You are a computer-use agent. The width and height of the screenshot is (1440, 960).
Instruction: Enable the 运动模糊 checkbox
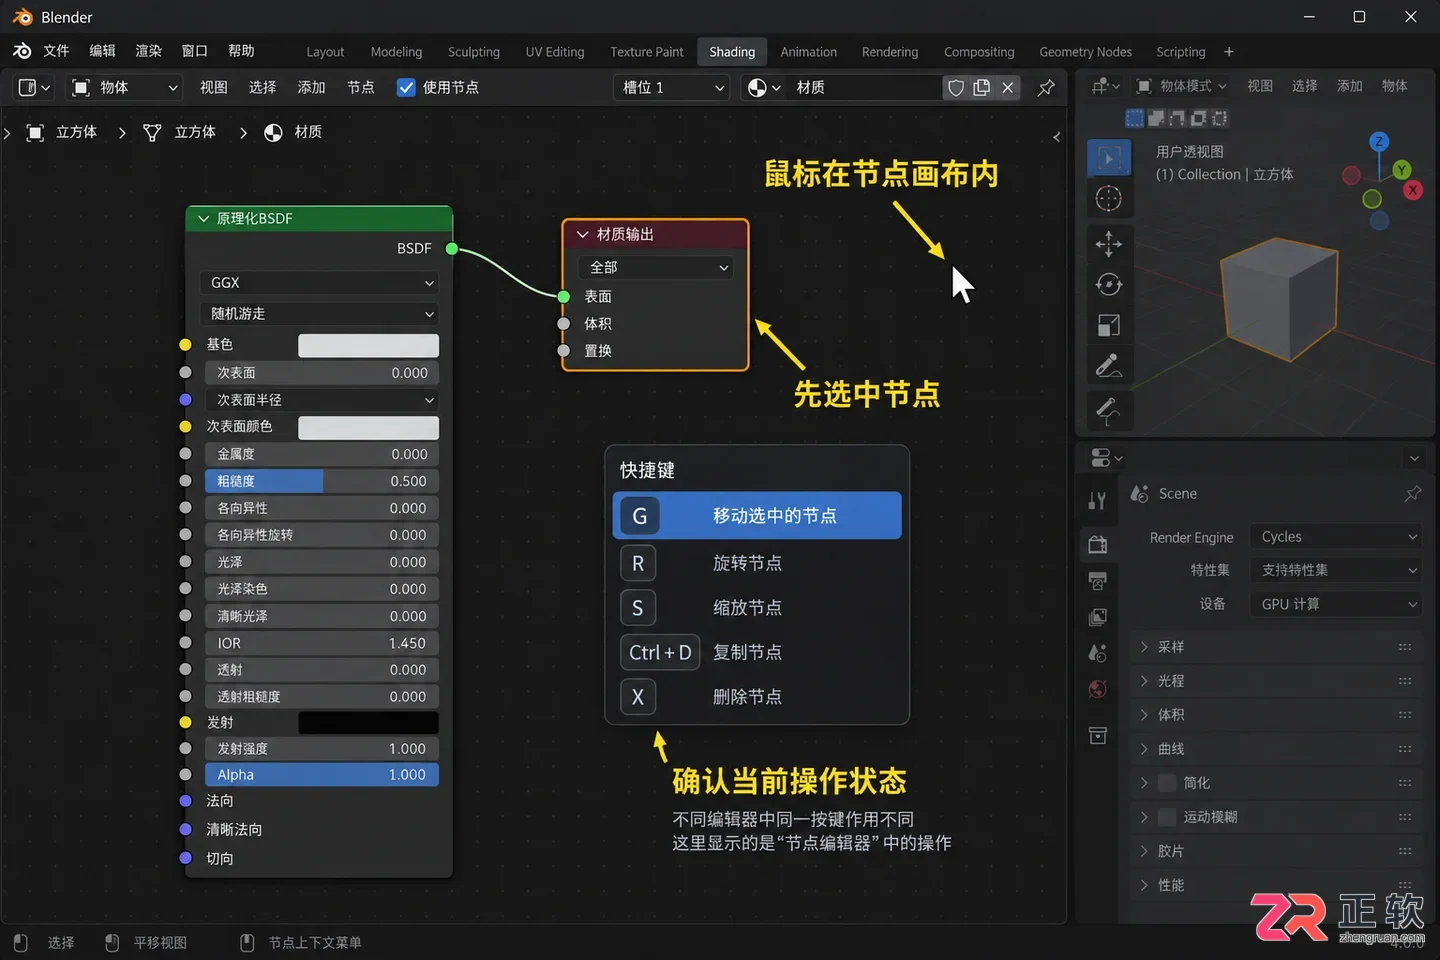[x=1167, y=817]
